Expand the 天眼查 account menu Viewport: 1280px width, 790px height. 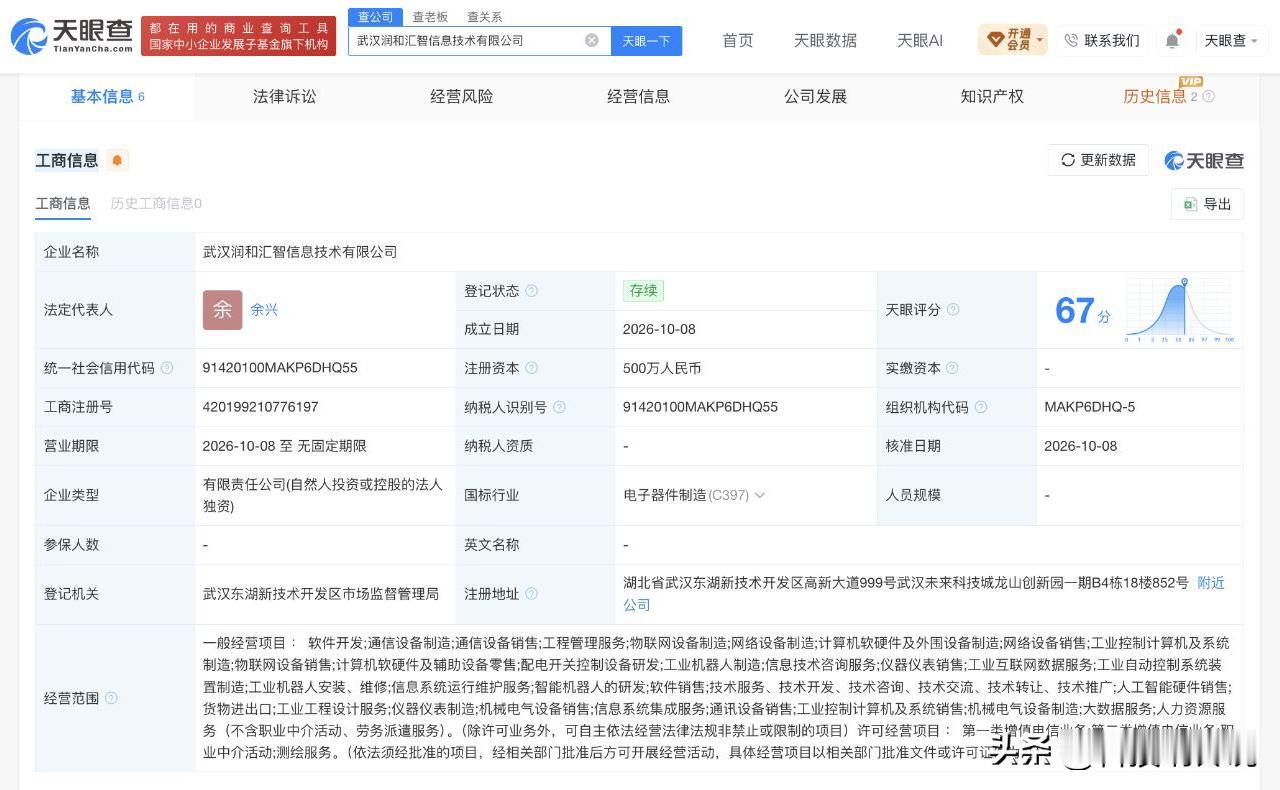(x=1230, y=40)
